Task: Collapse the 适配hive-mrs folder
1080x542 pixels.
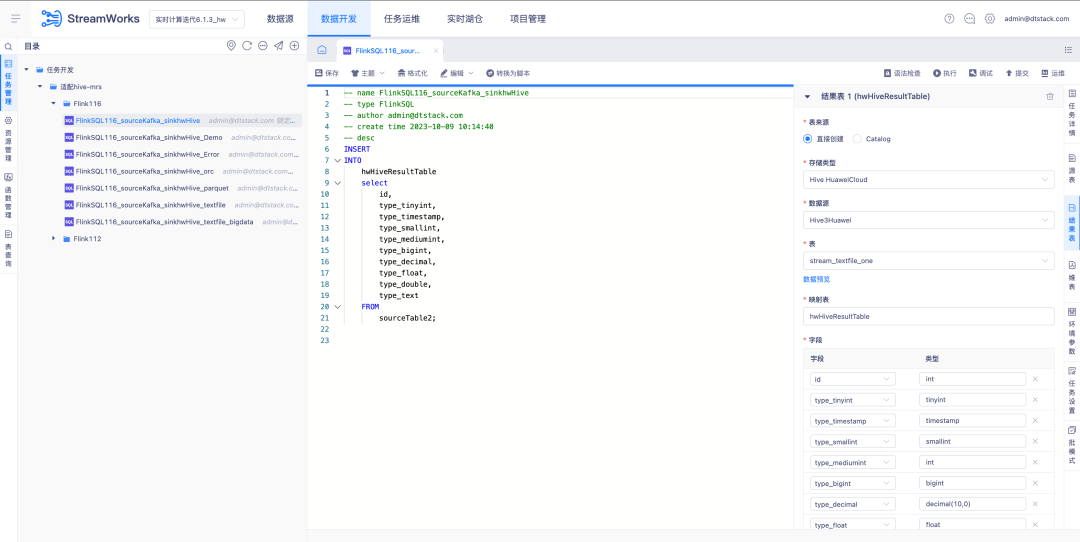Action: [x=40, y=87]
